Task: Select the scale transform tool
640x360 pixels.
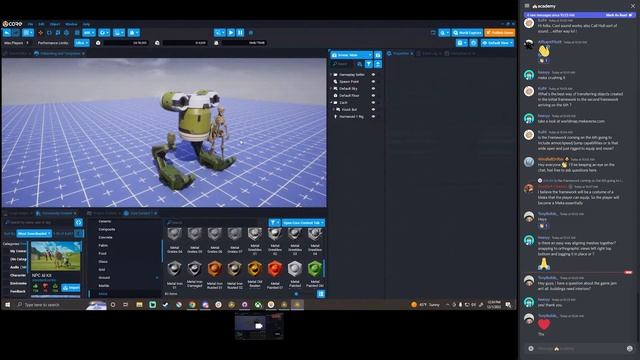Action: point(58,33)
